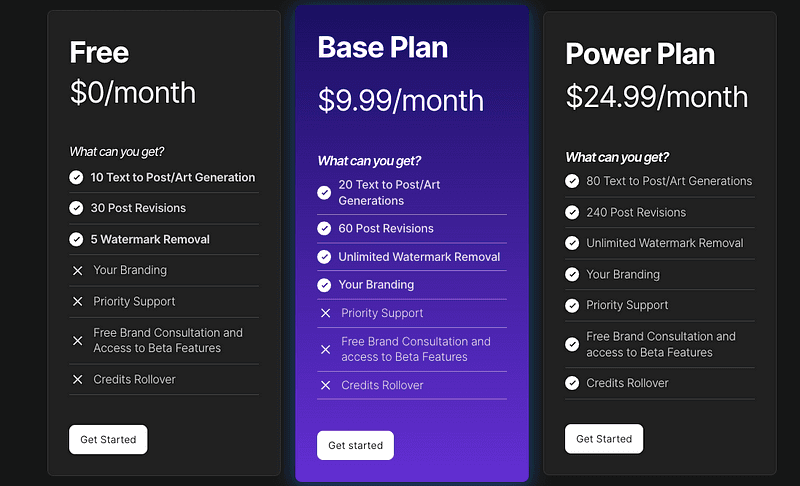Click checkmark beside 240 Post Revisions
This screenshot has width=800, height=486.
[x=572, y=212]
